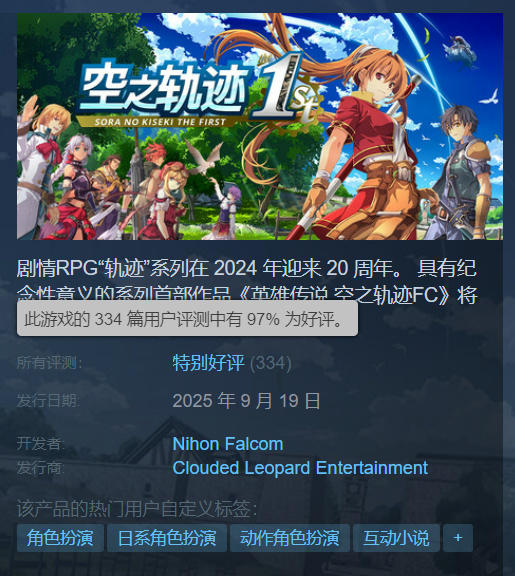Click the Sora no Kiseki header image
This screenshot has height=576, width=515.
pos(260,126)
